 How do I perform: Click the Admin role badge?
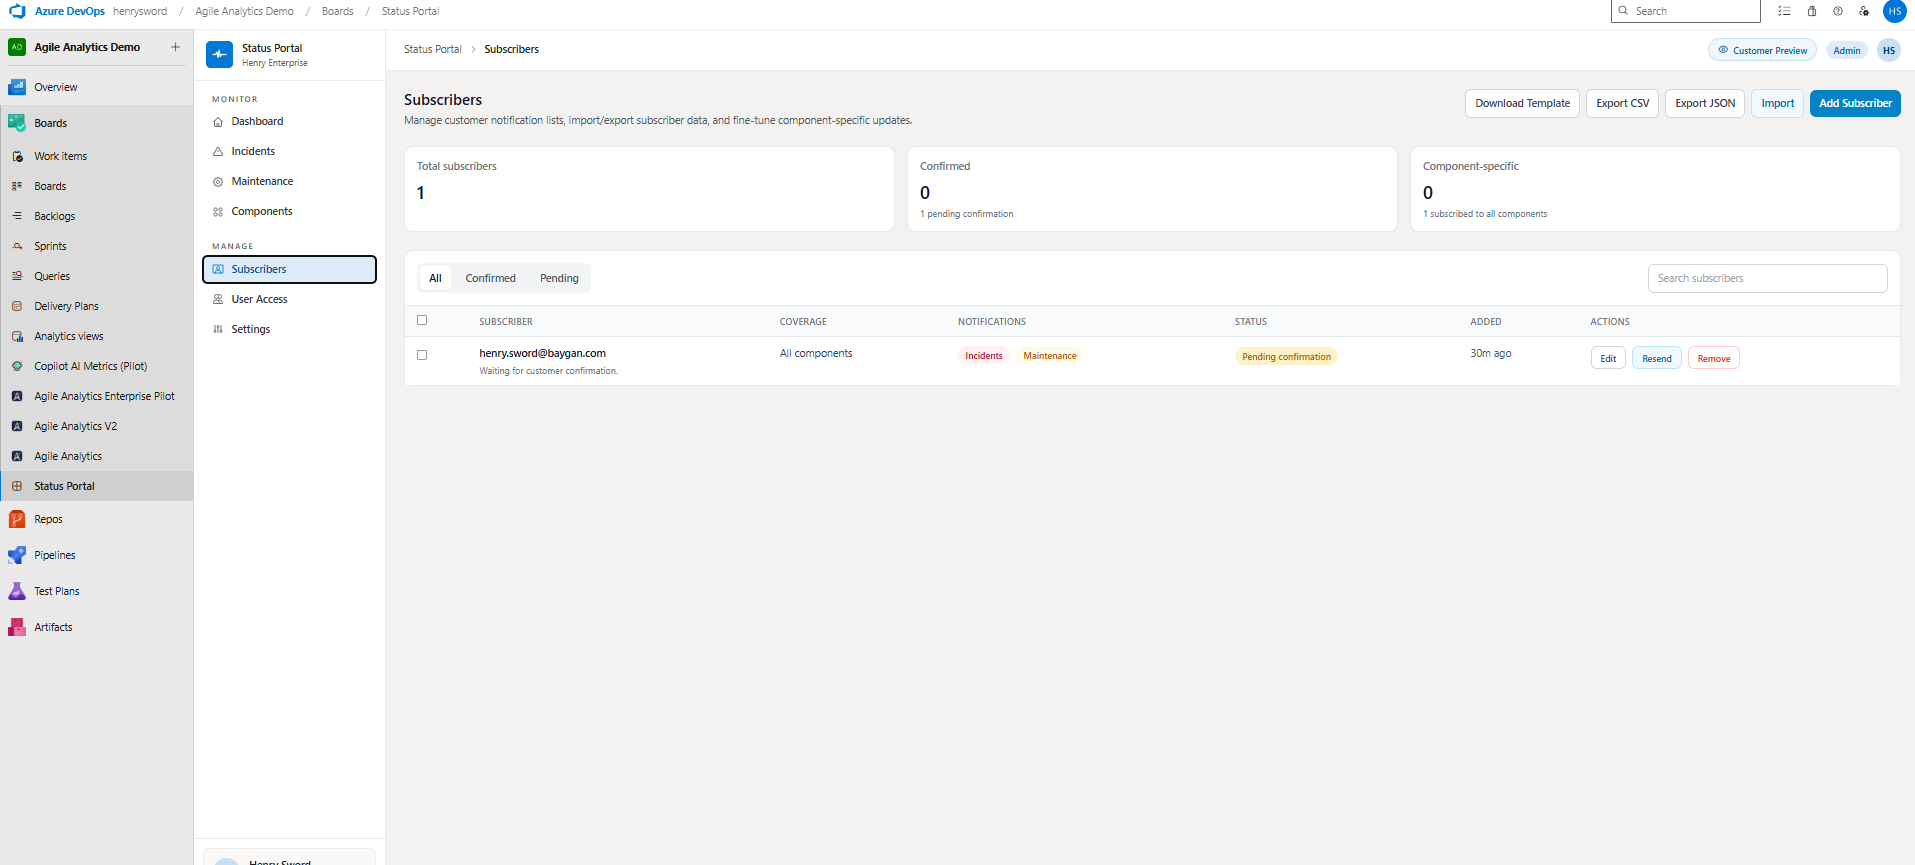[x=1847, y=50]
